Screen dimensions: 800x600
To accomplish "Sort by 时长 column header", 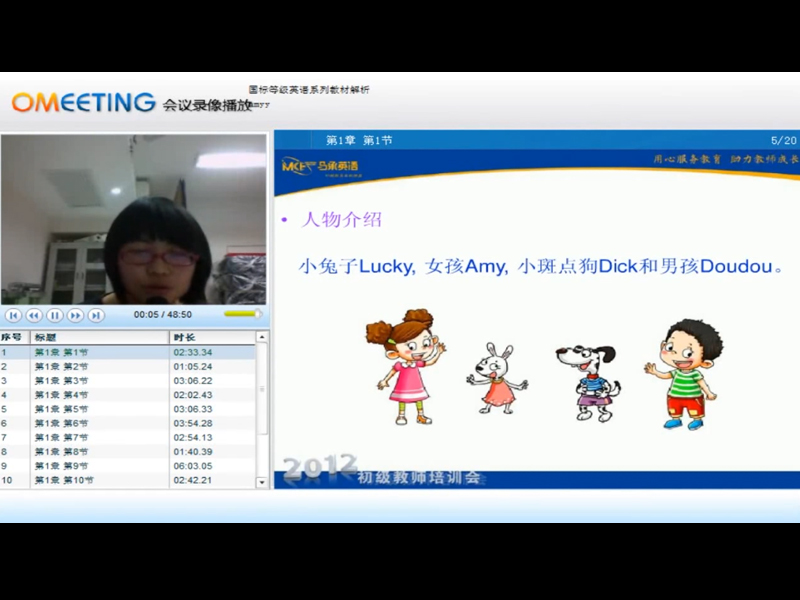I will click(184, 338).
